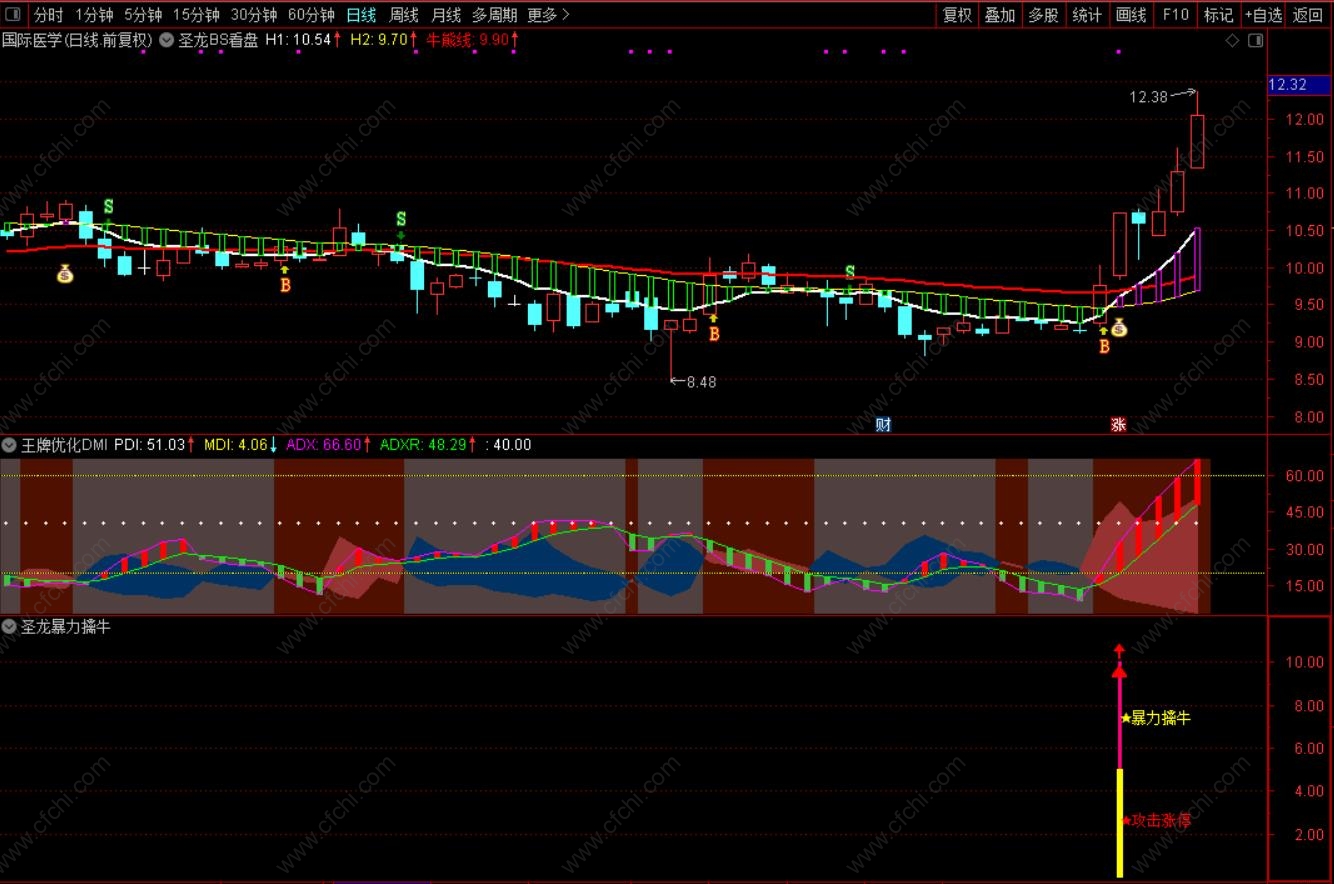Click the diamond icon at chart top-right
The width and height of the screenshot is (1334, 884).
[x=1232, y=40]
